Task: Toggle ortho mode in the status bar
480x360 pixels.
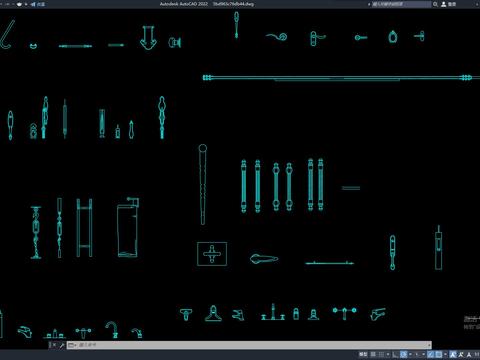Action: coord(395,354)
